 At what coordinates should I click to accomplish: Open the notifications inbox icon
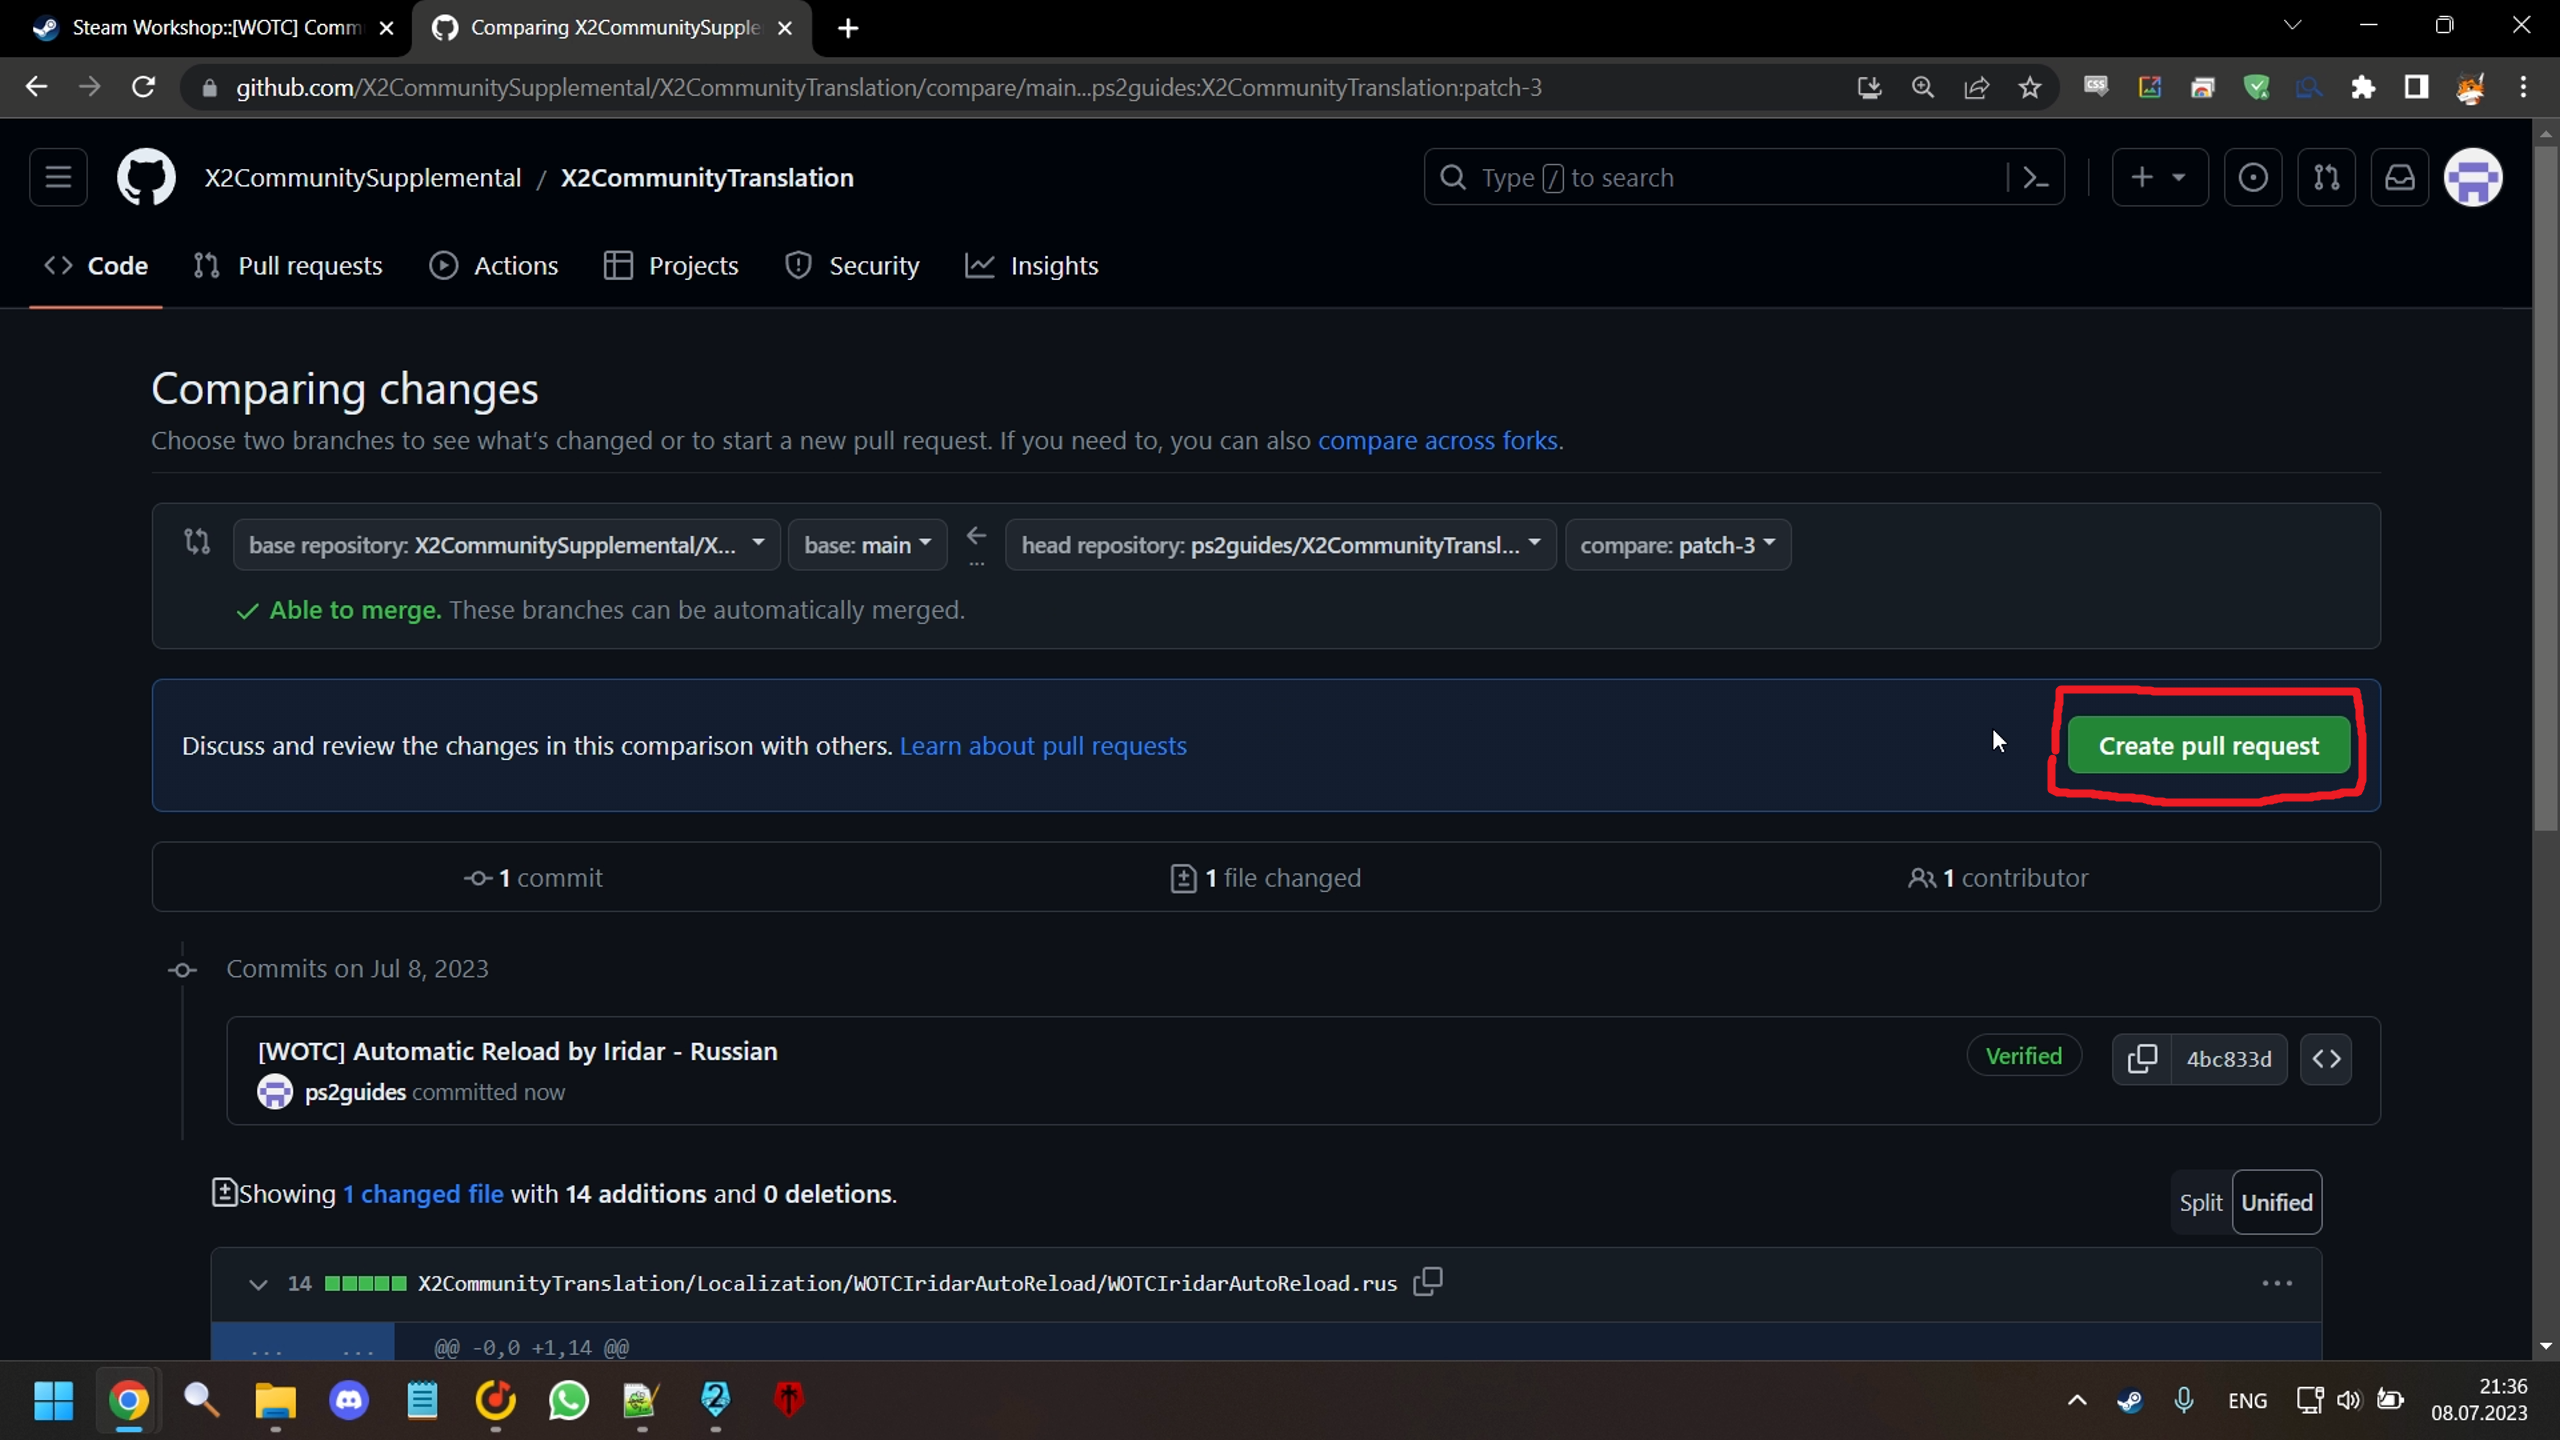pos(2399,178)
